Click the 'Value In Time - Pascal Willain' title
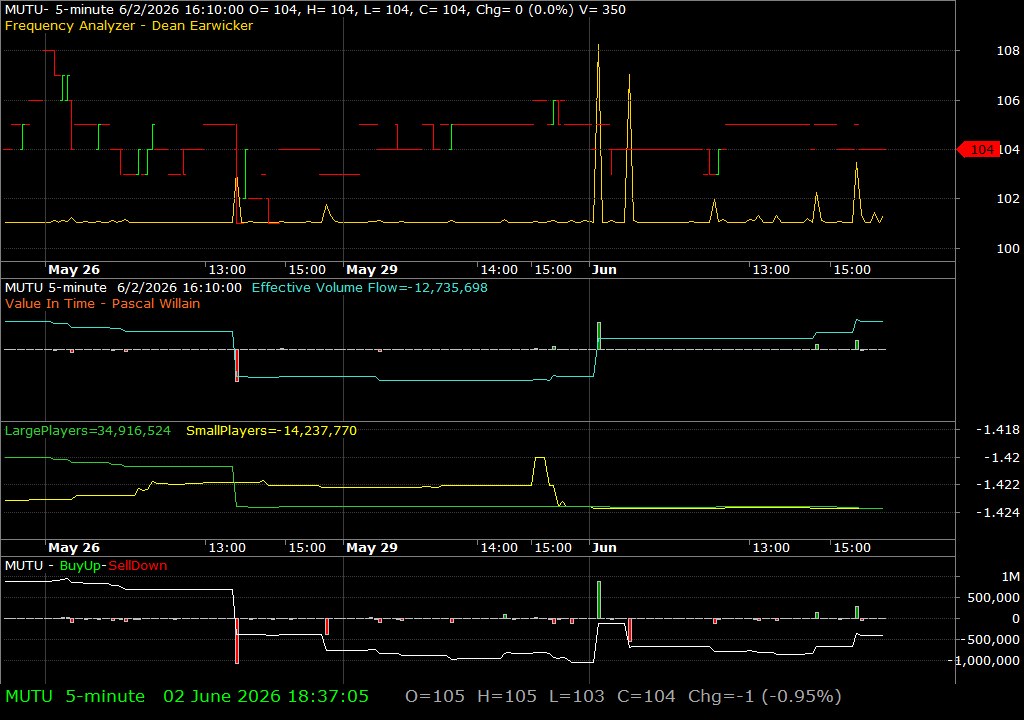Screen dimensions: 1024x720 click(103, 303)
